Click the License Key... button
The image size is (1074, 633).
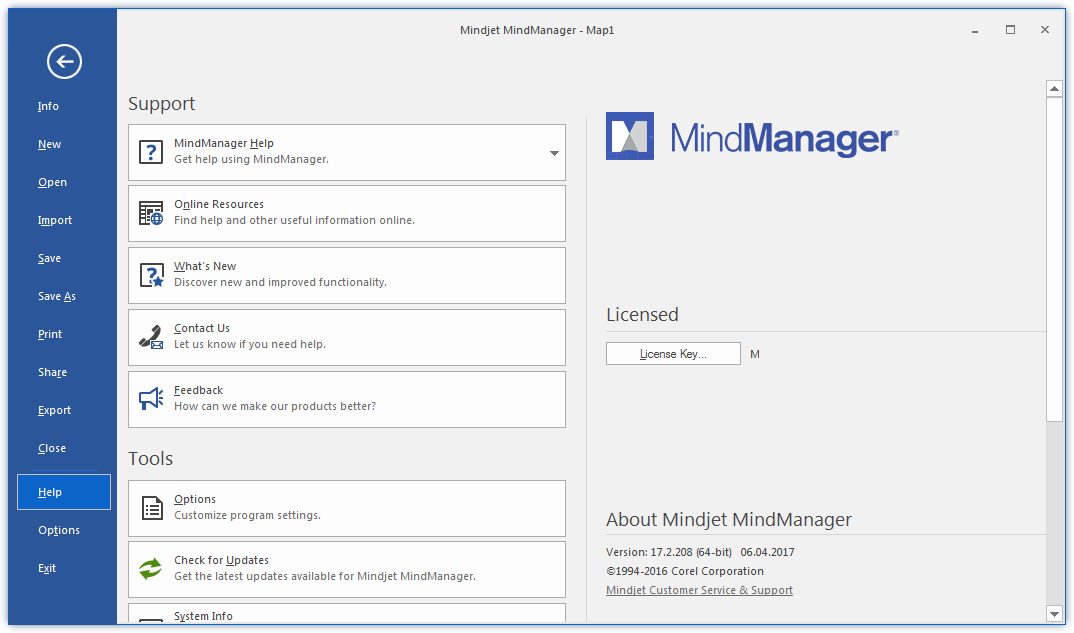(673, 353)
